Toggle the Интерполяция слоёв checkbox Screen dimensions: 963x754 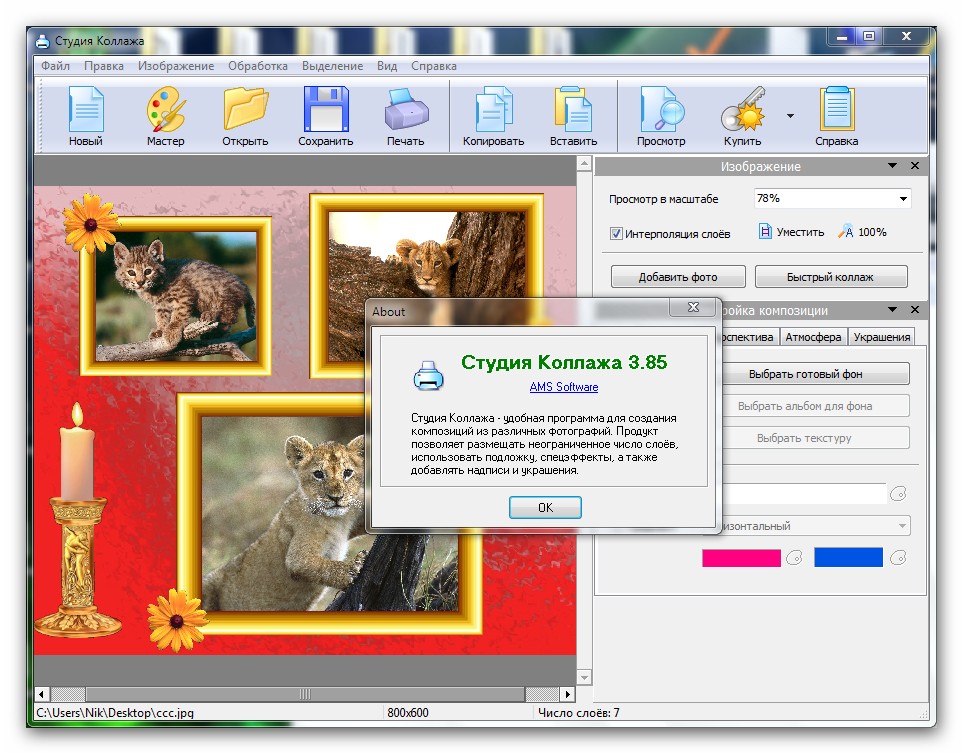click(x=617, y=233)
